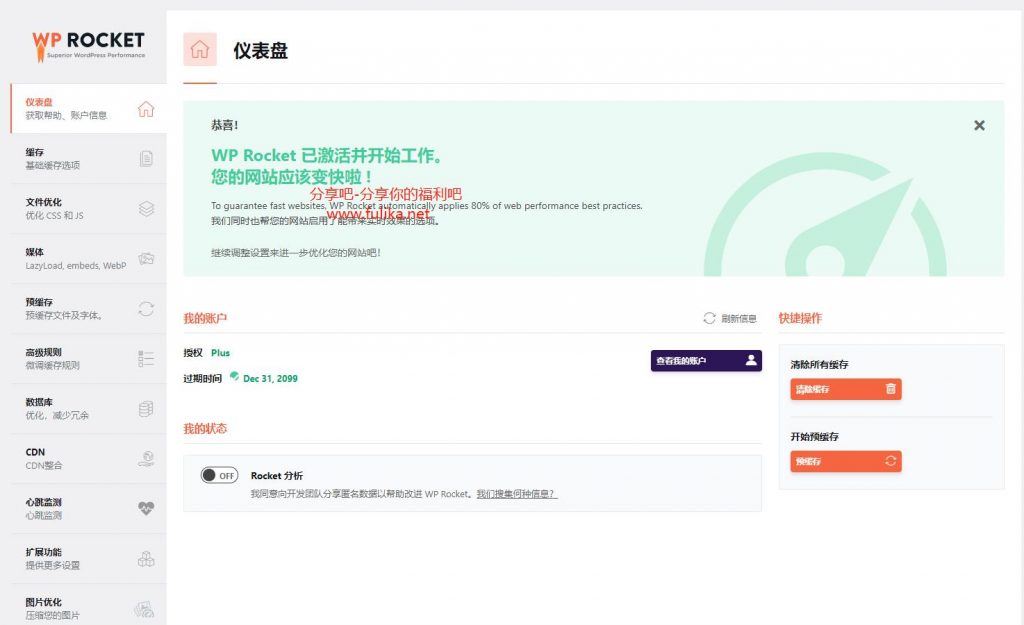Open the CDN整合 section
This screenshot has height=625, width=1024.
(89, 458)
